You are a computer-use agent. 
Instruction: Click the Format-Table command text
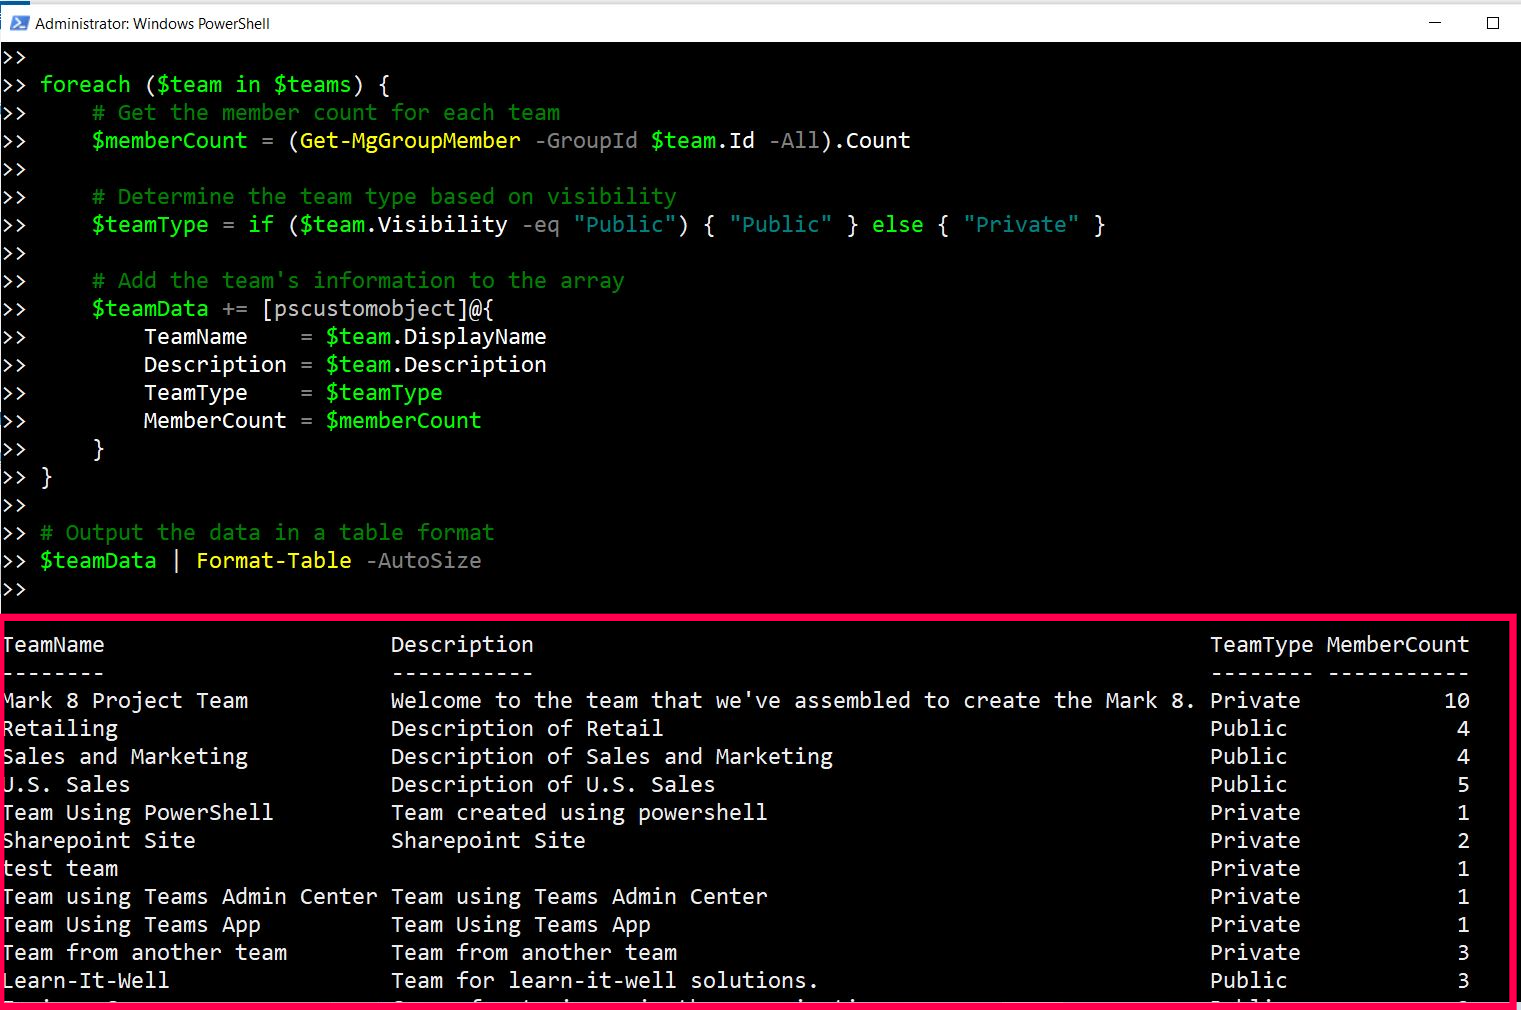273,561
